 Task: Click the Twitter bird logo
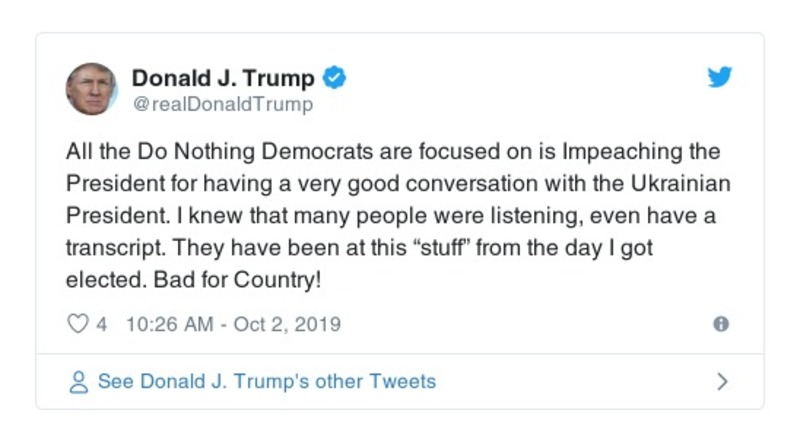point(720,78)
